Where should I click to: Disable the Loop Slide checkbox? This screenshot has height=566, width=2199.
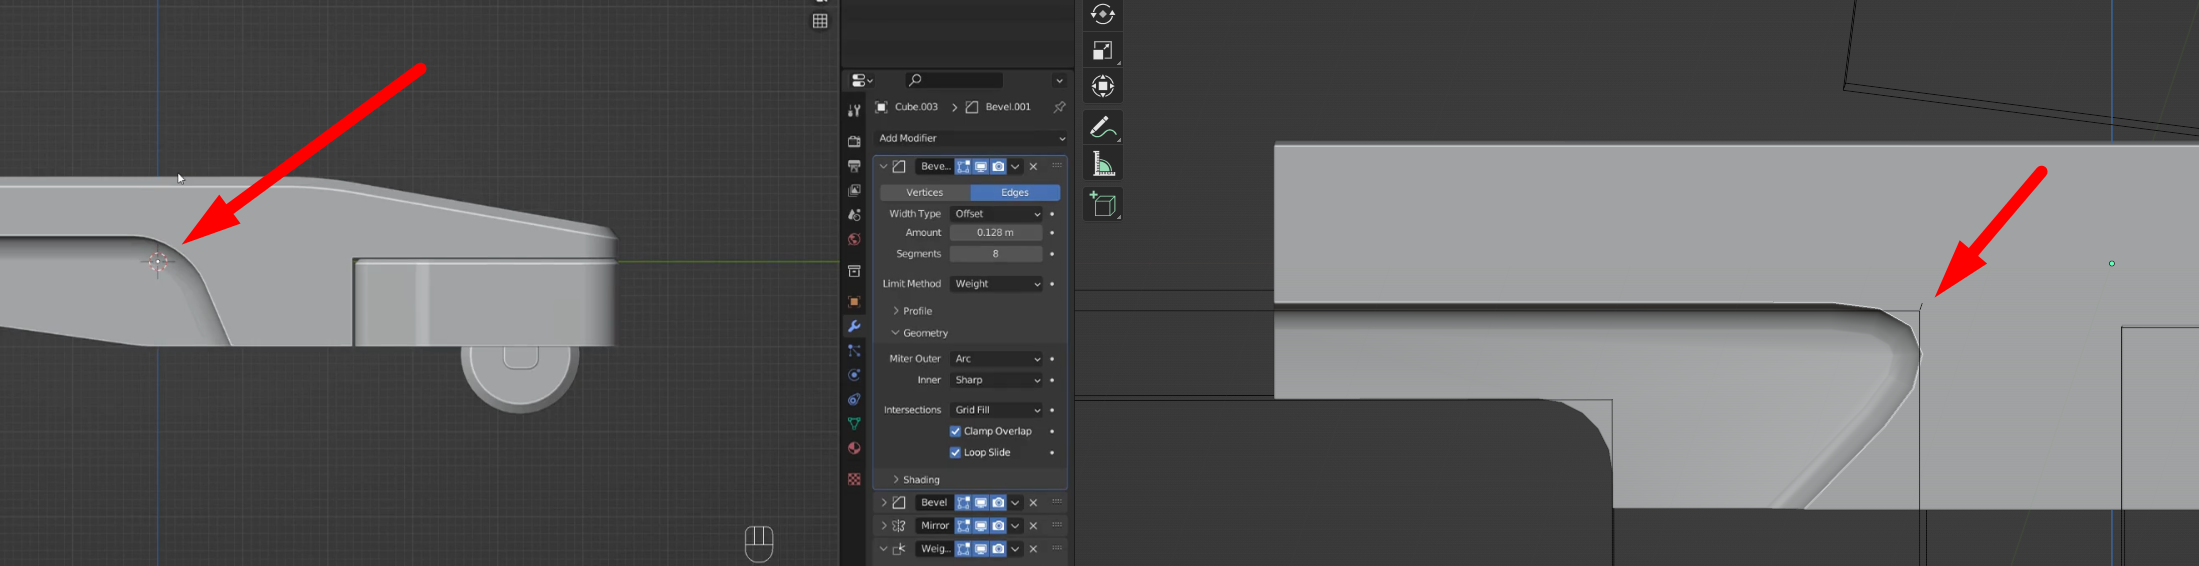[x=955, y=452]
